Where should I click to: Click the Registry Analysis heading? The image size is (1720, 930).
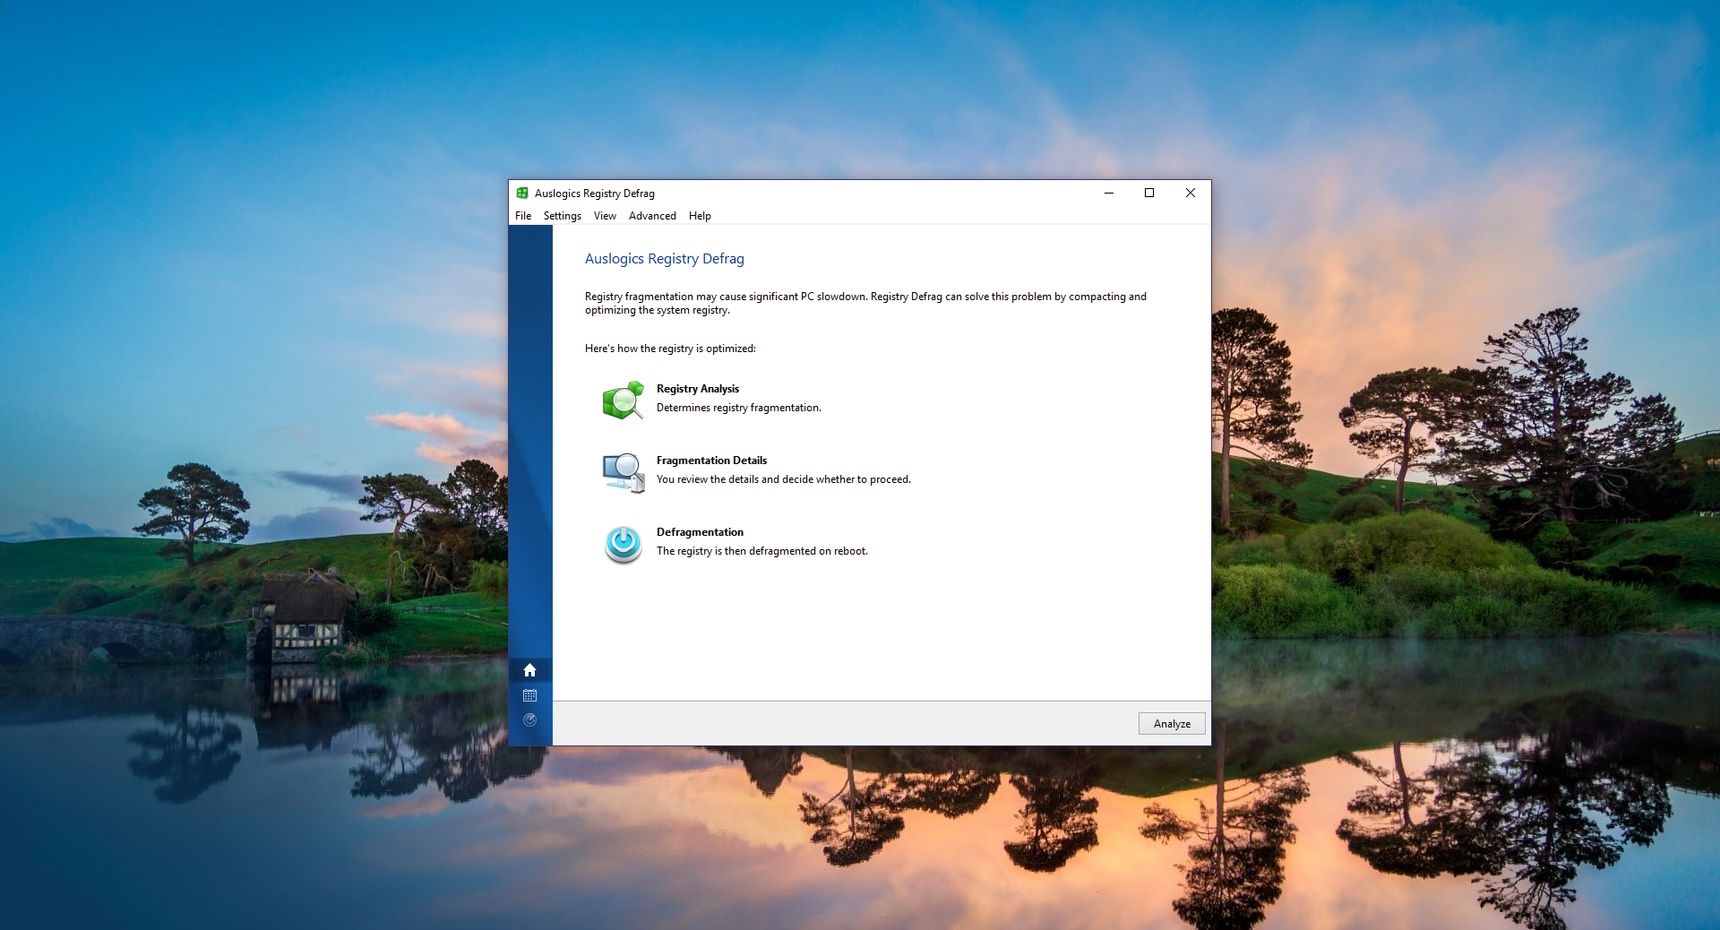698,389
